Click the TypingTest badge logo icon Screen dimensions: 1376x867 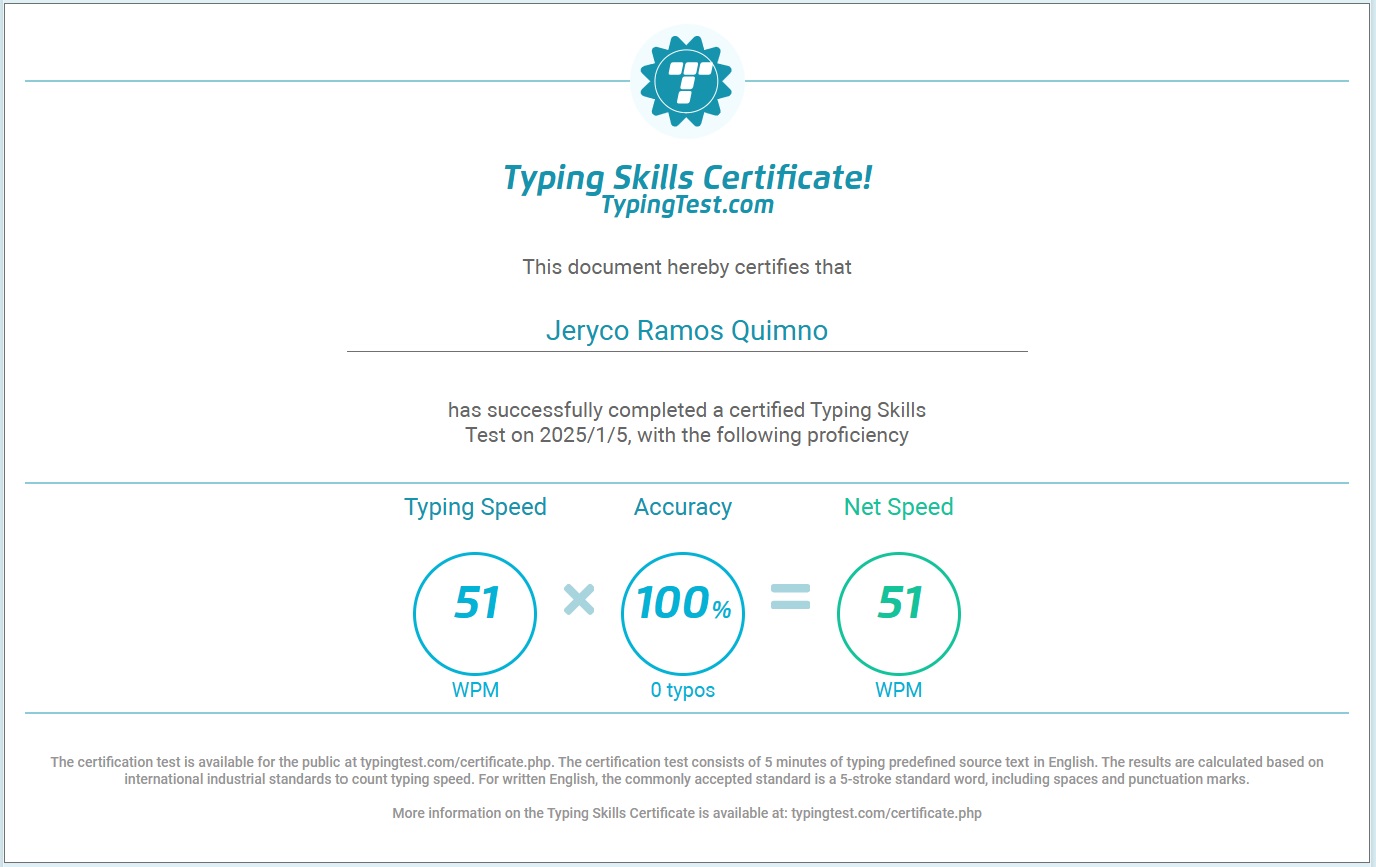pos(687,81)
